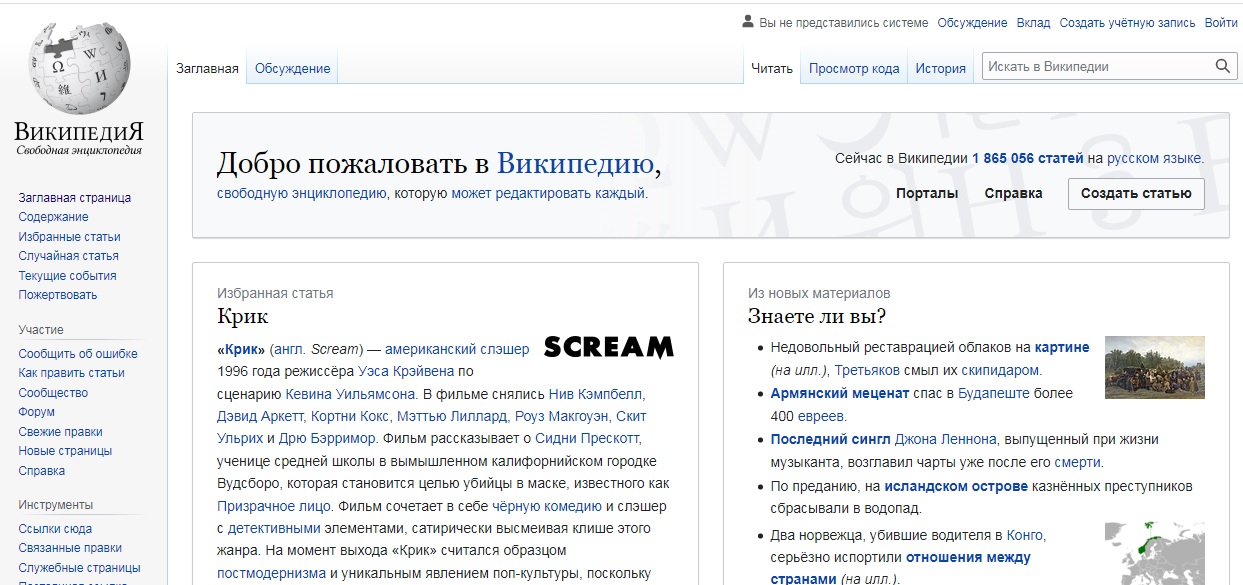The height and width of the screenshot is (585, 1243).
Task: Open the Просмотр кода tab
Action: tap(853, 66)
